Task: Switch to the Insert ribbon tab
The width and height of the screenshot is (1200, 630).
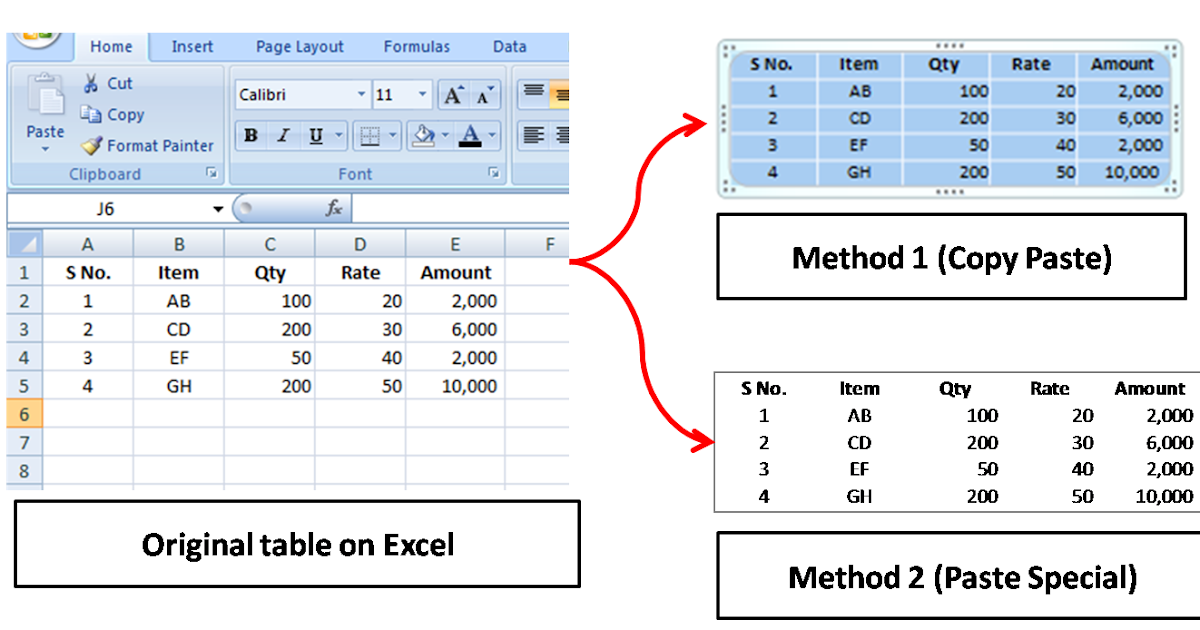Action: point(192,46)
